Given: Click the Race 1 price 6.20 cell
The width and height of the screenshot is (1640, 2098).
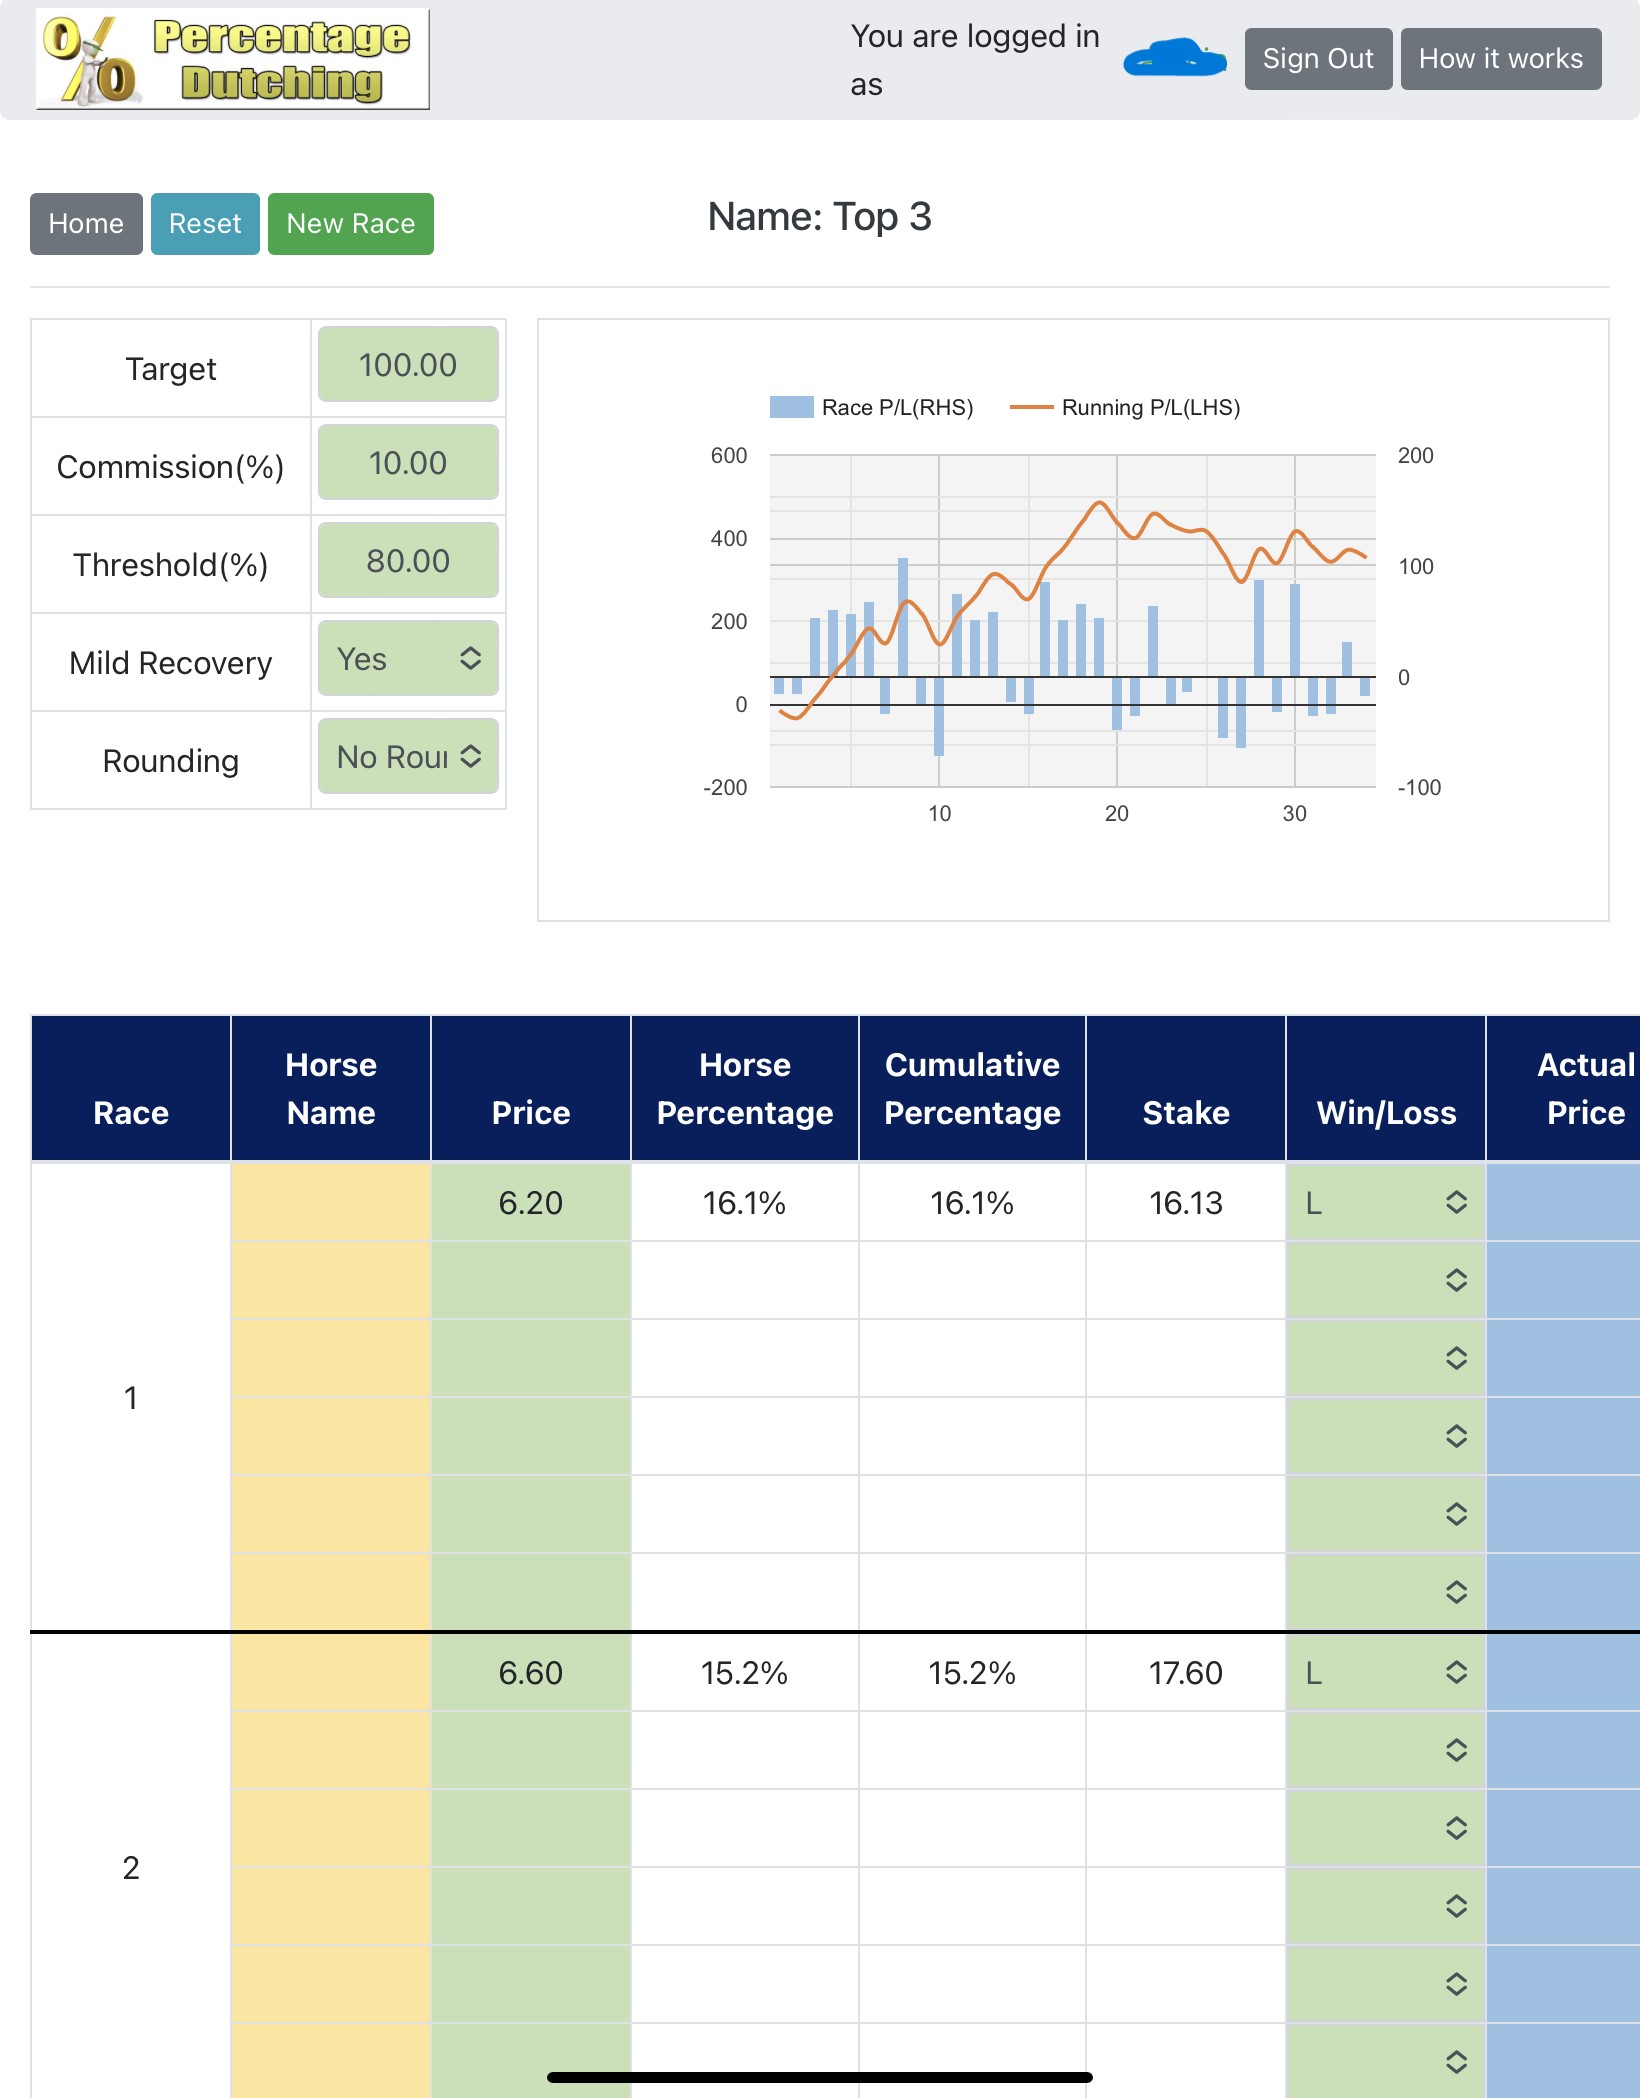Looking at the screenshot, I should (531, 1202).
